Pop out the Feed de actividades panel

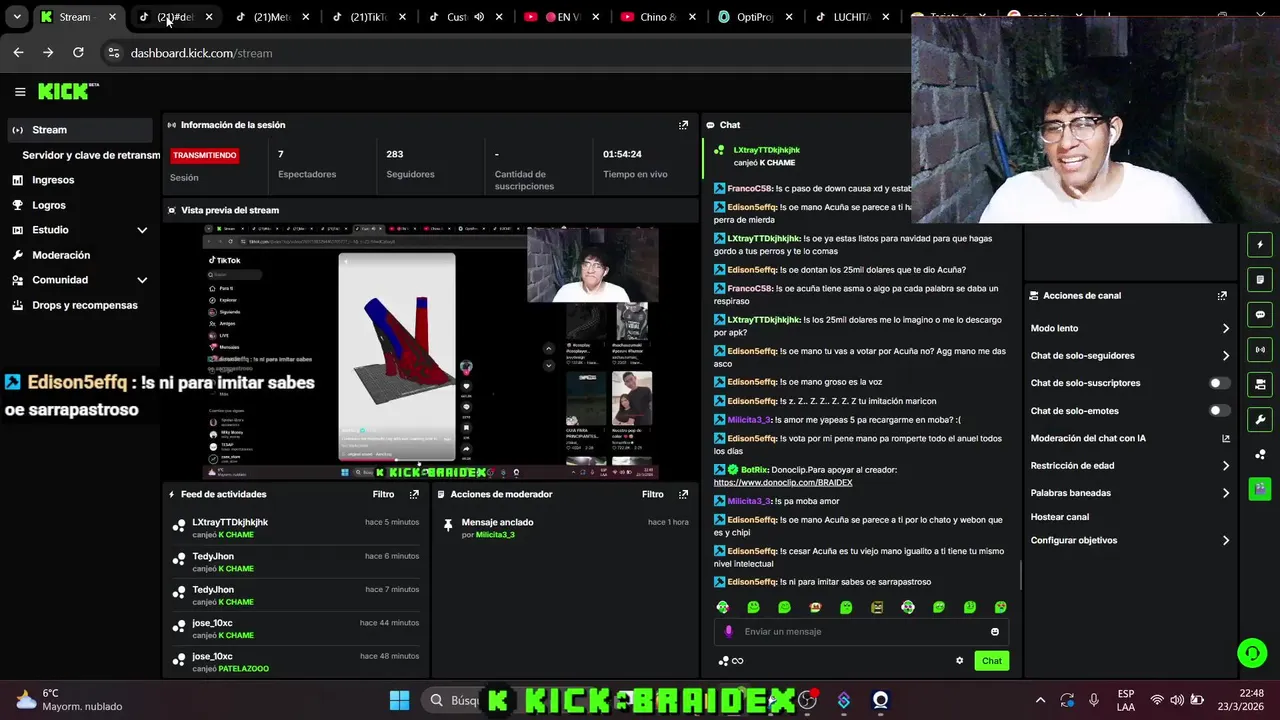pyautogui.click(x=414, y=494)
